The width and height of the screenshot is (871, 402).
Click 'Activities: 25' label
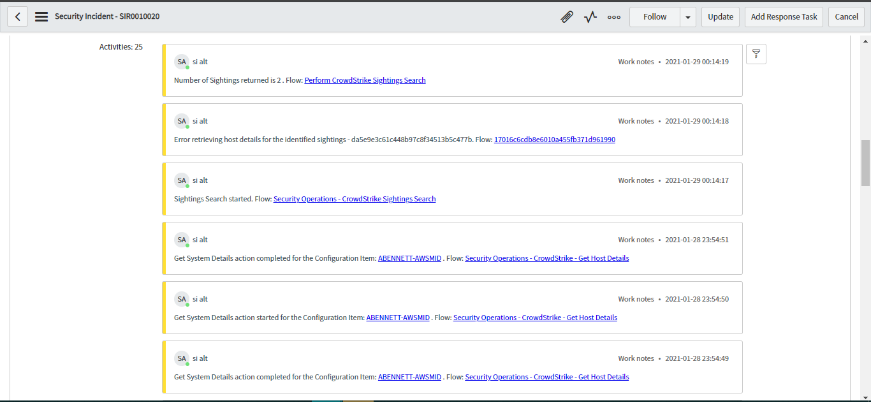point(121,47)
